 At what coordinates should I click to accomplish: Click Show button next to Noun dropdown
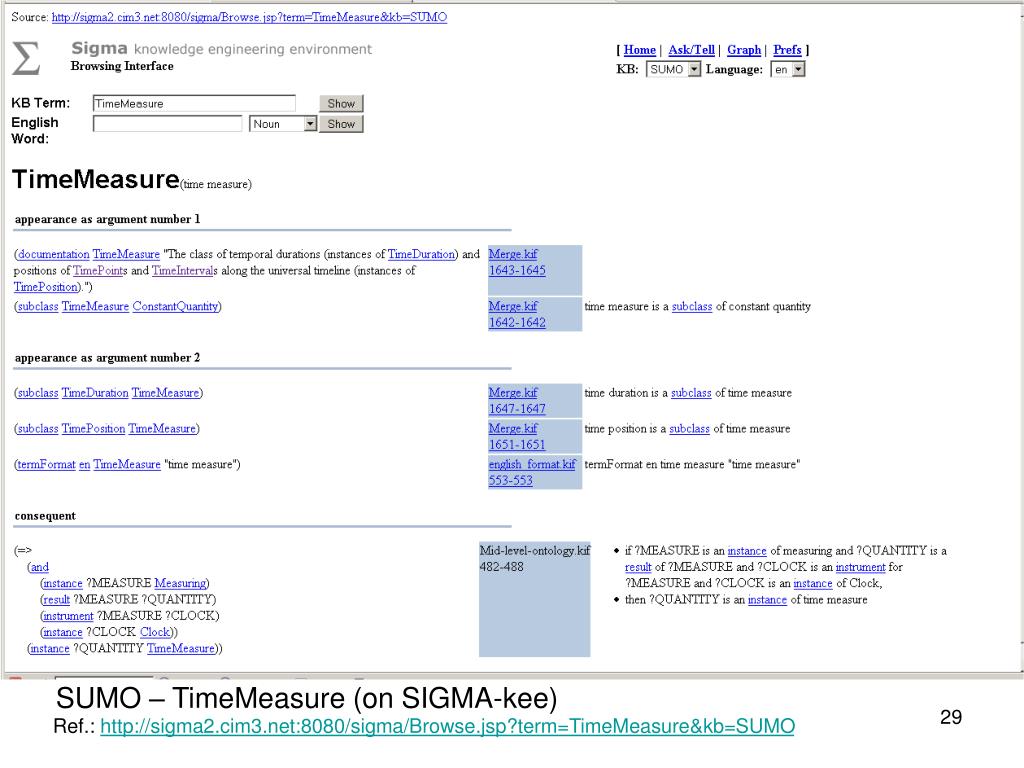pos(341,123)
